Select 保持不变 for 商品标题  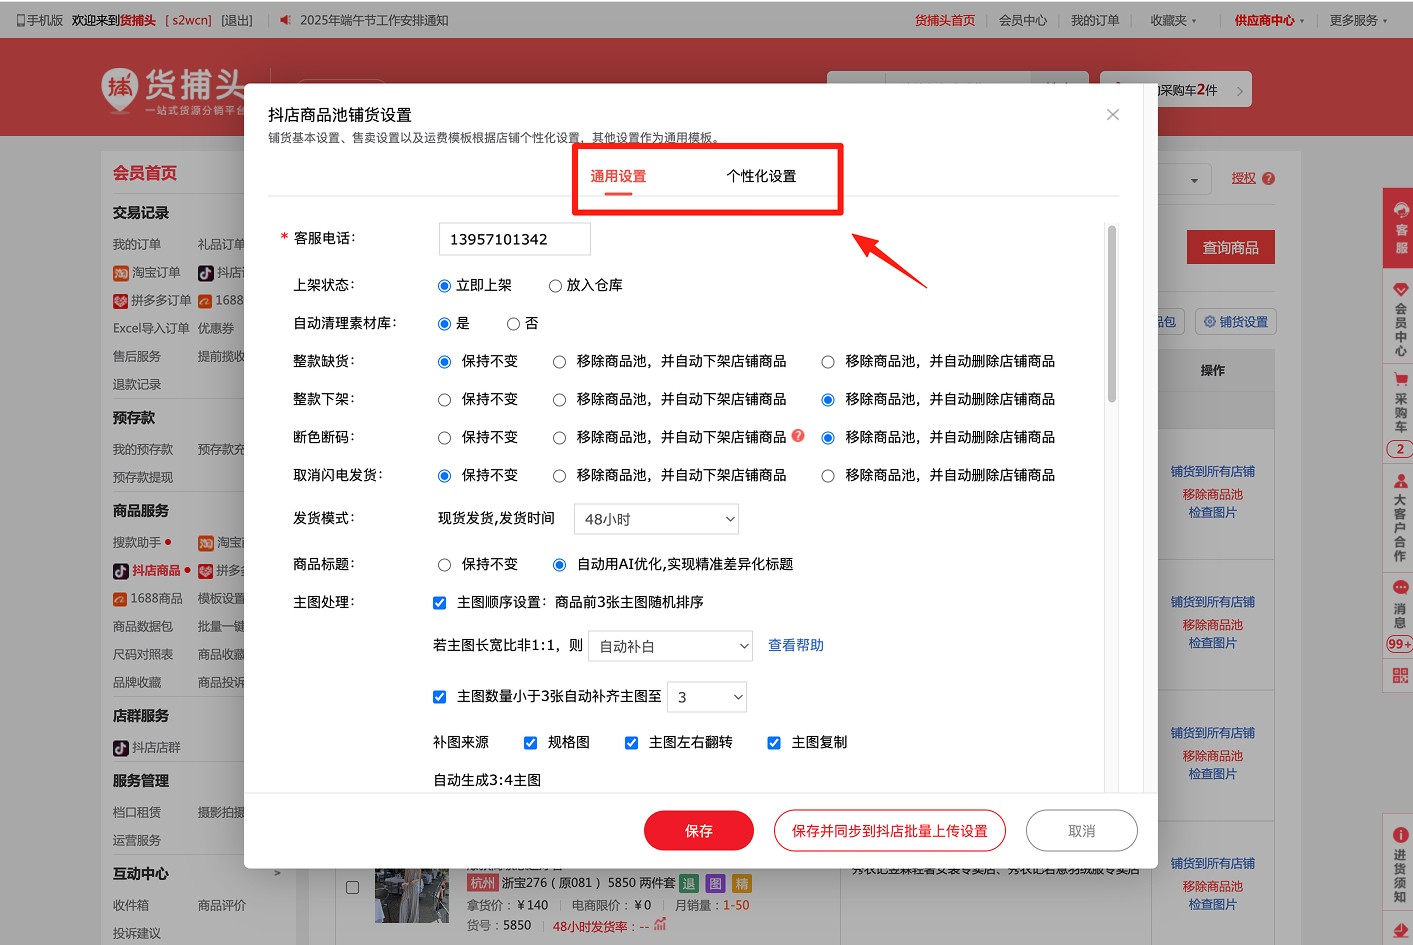(x=444, y=565)
